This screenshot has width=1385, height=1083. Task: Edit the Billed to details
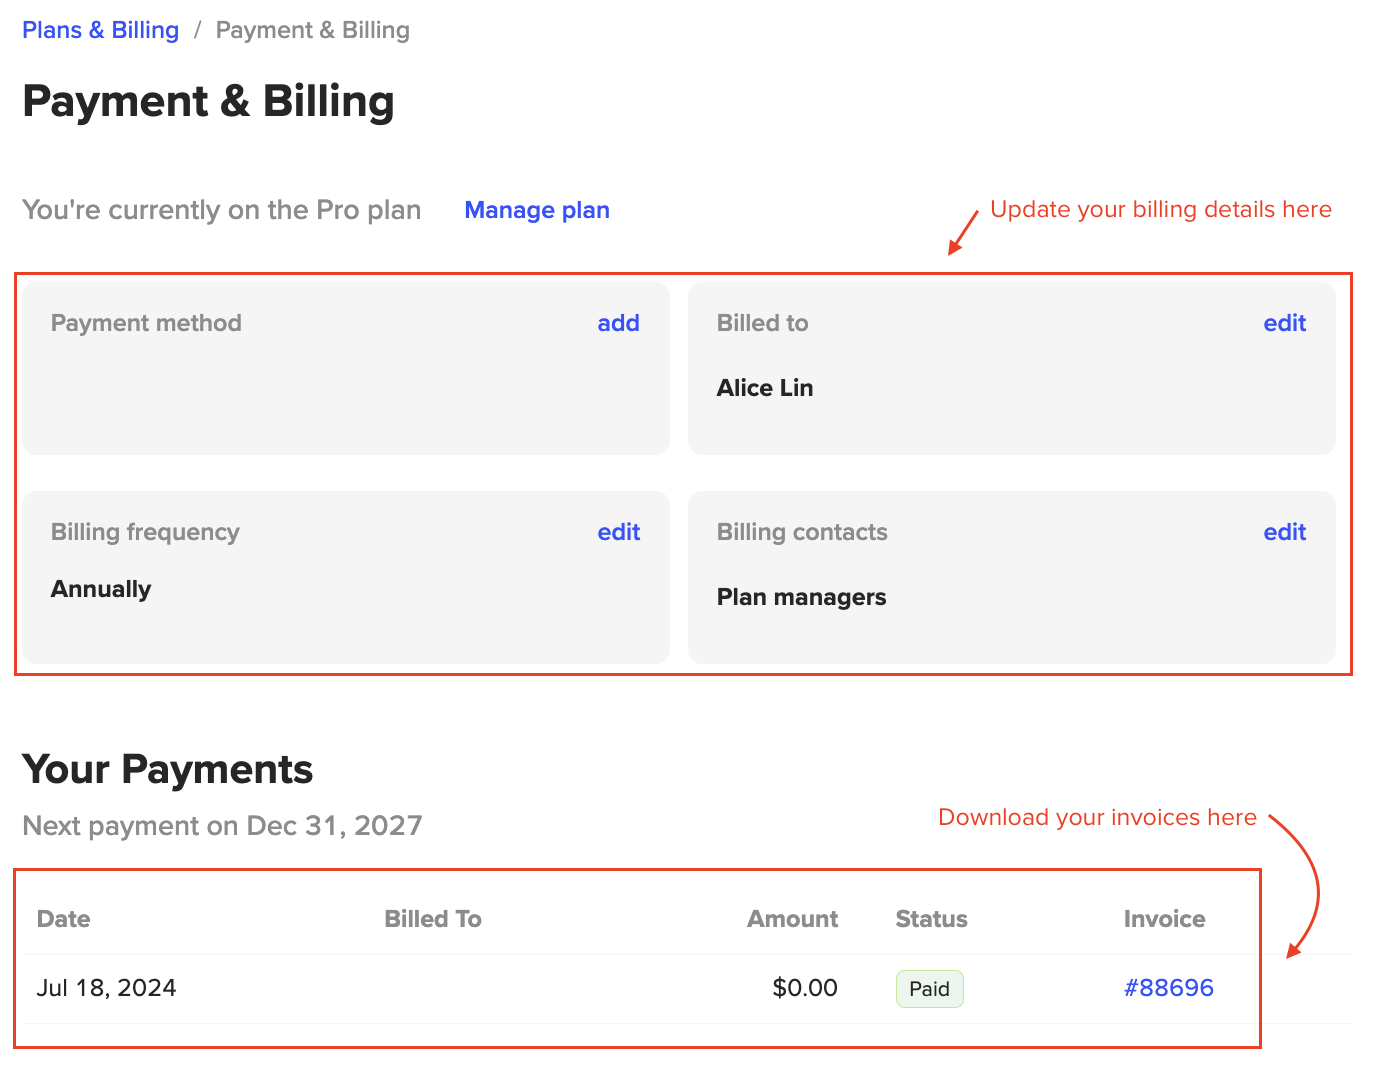point(1284,323)
